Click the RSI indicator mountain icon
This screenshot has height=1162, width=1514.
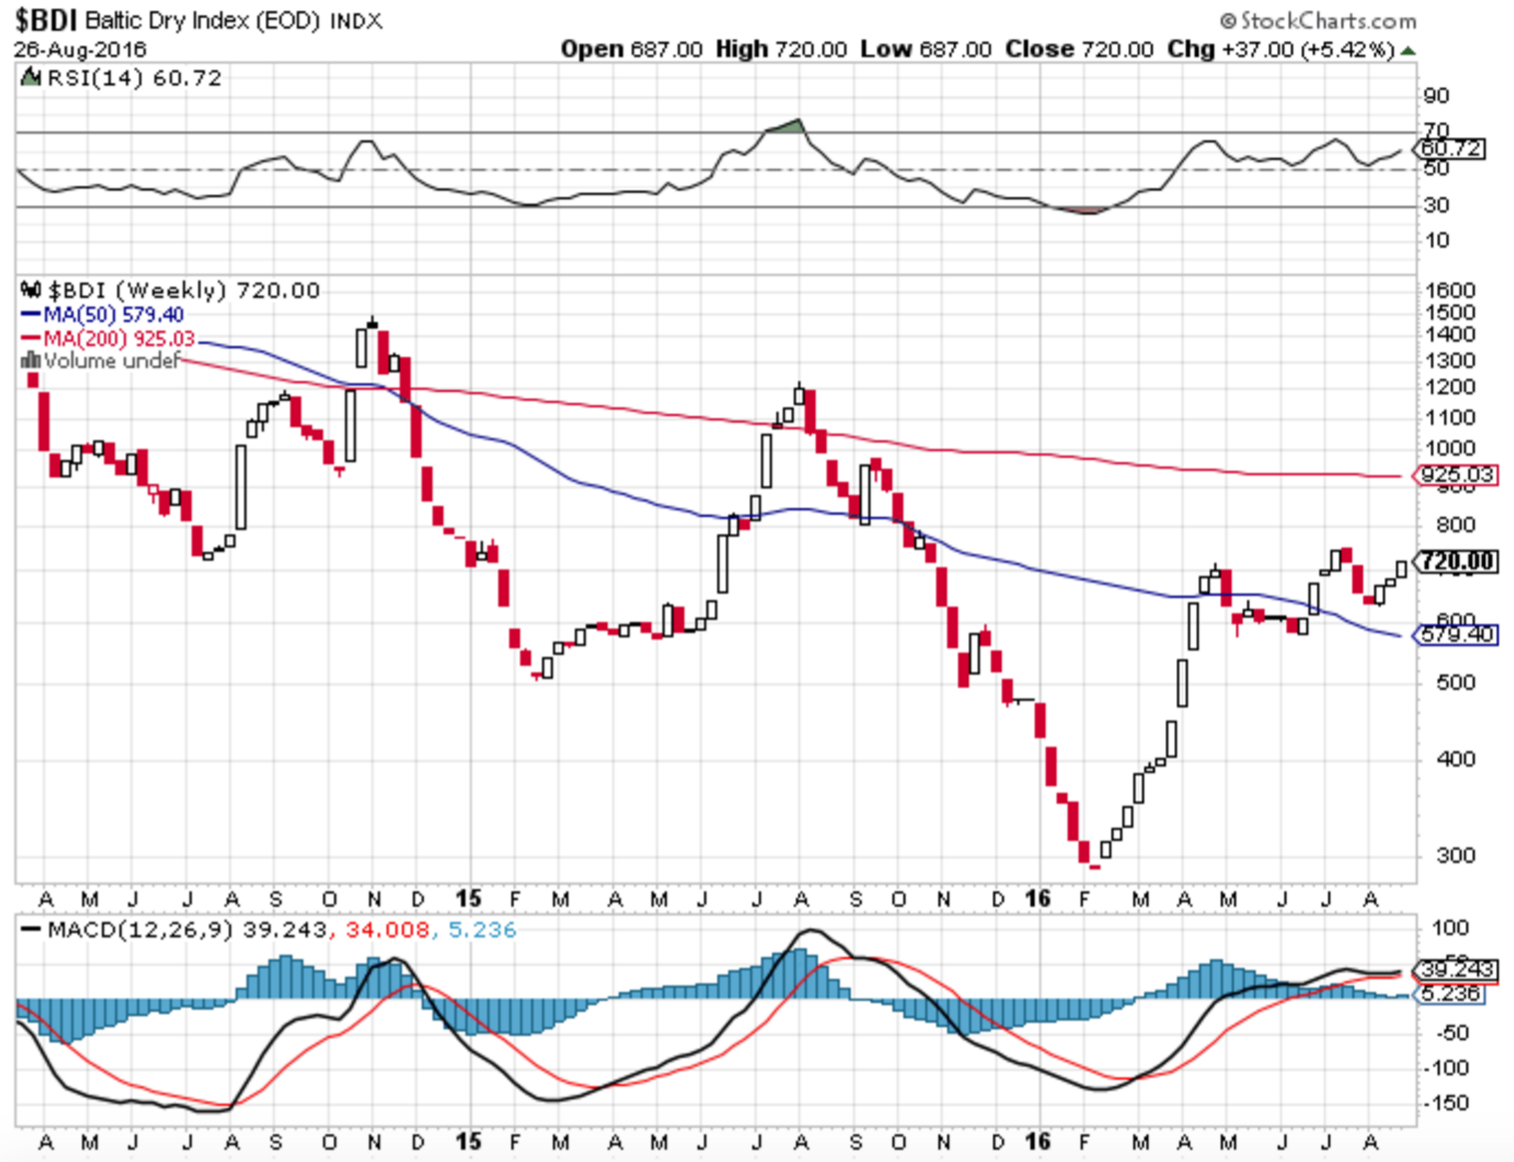(30, 78)
